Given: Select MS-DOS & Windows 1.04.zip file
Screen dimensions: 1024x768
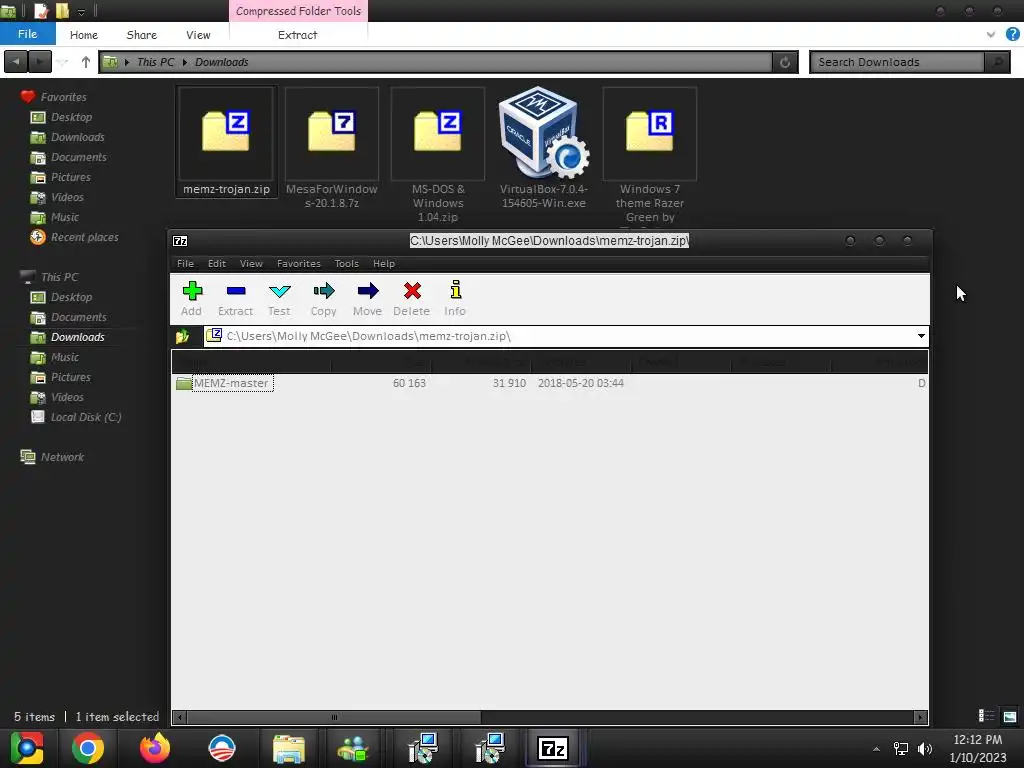Looking at the screenshot, I should pos(438,155).
